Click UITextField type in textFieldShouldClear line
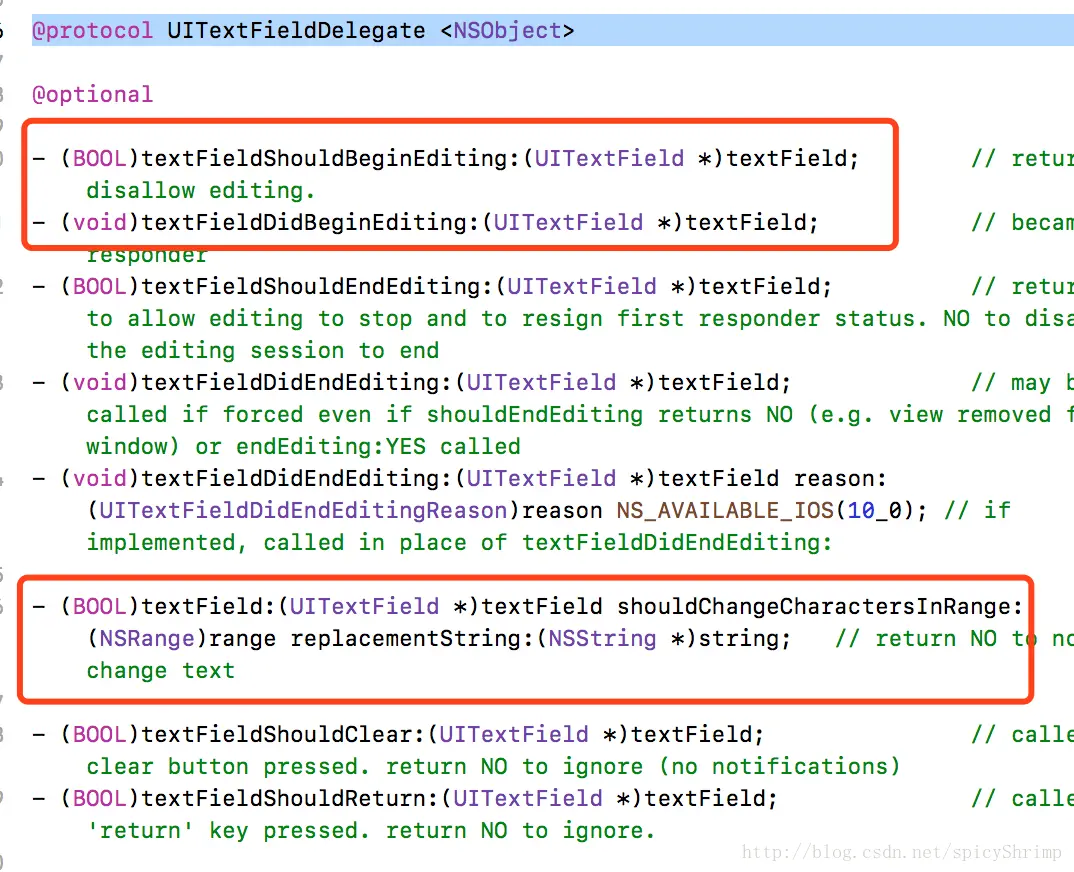This screenshot has width=1074, height=872. (514, 734)
